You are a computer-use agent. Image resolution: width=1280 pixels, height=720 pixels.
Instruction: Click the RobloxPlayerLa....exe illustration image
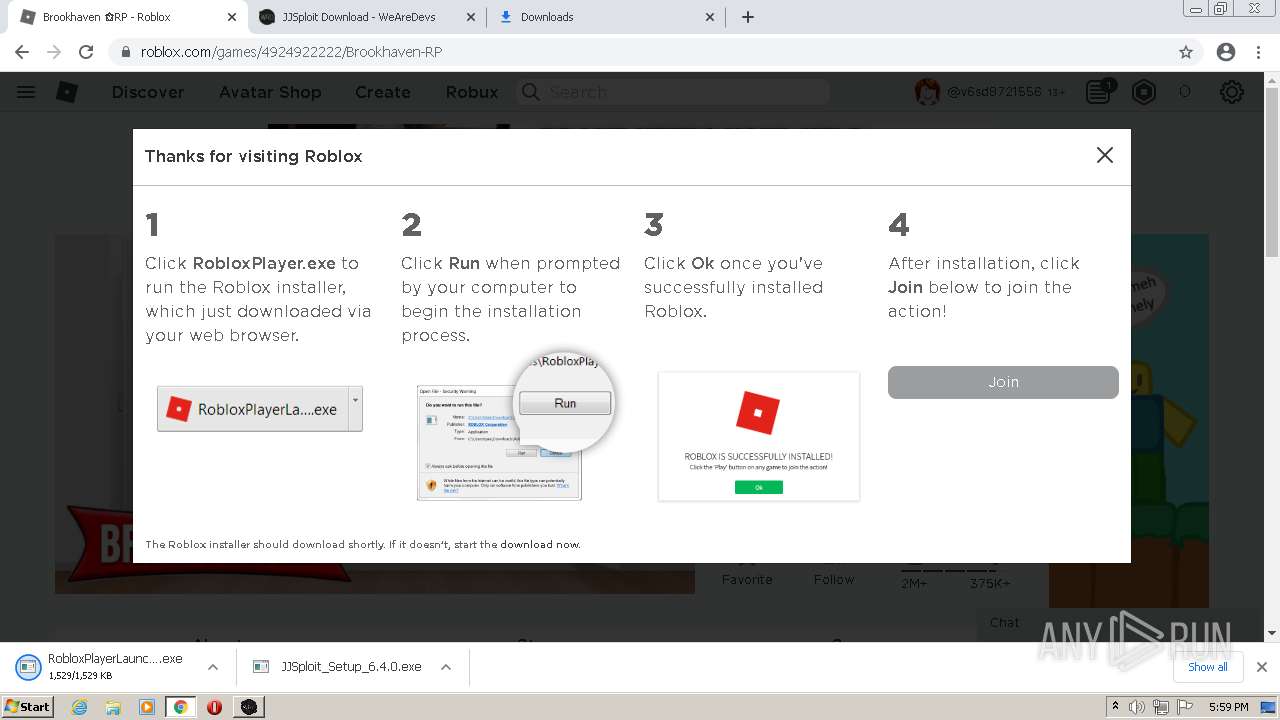[x=260, y=409]
